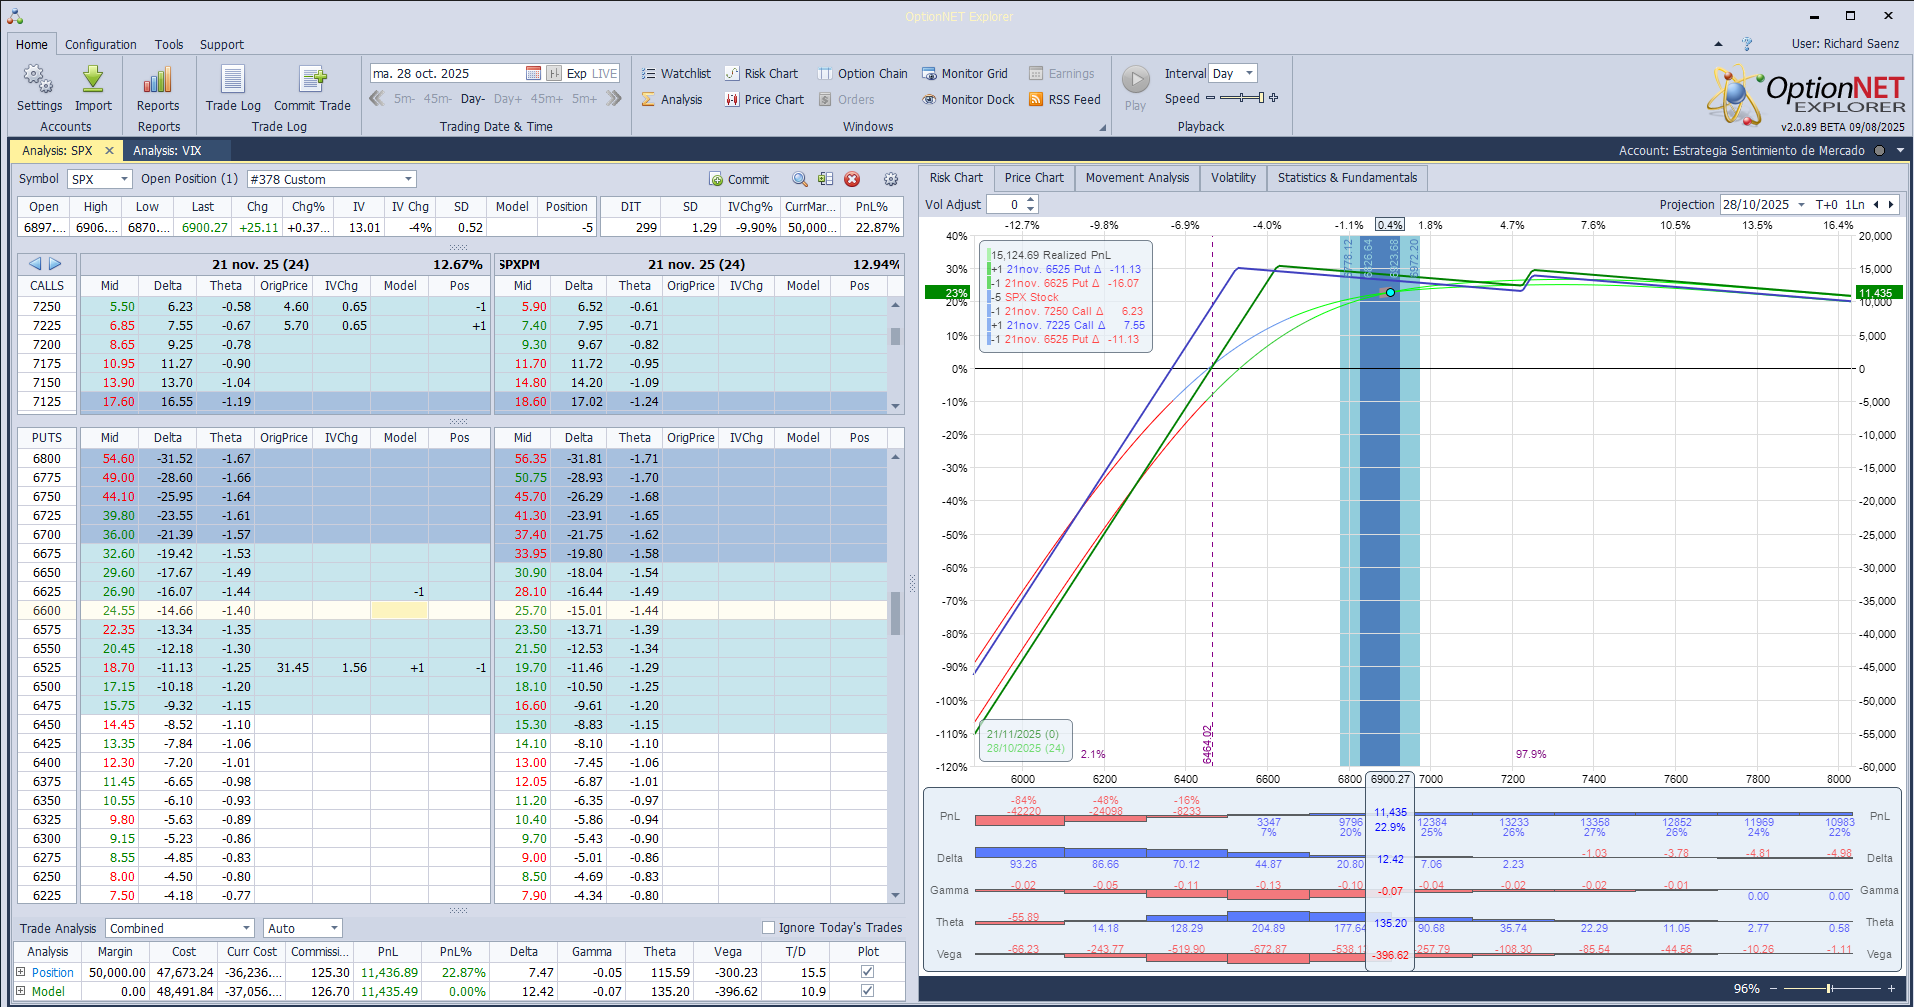Toggle the Ignore Today's Trades checkbox
This screenshot has height=1007, width=1914.
(x=768, y=928)
